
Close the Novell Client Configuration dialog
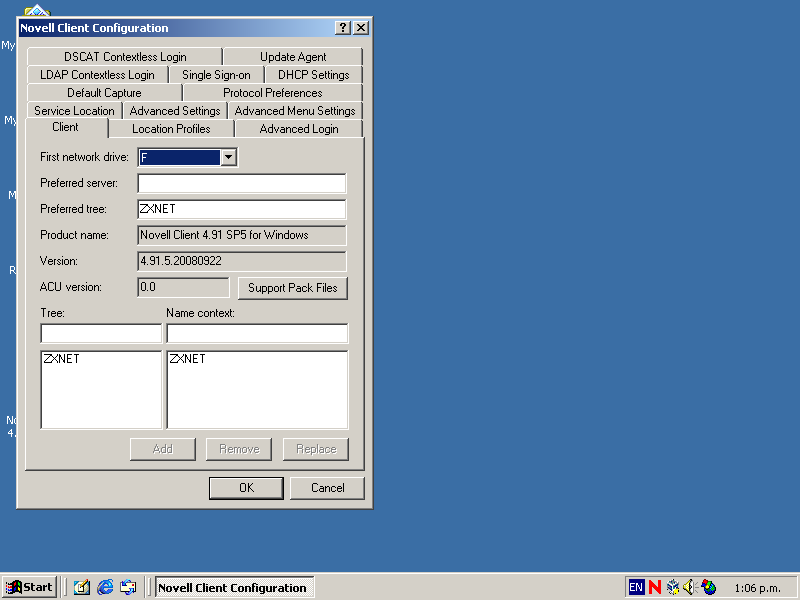point(361,28)
